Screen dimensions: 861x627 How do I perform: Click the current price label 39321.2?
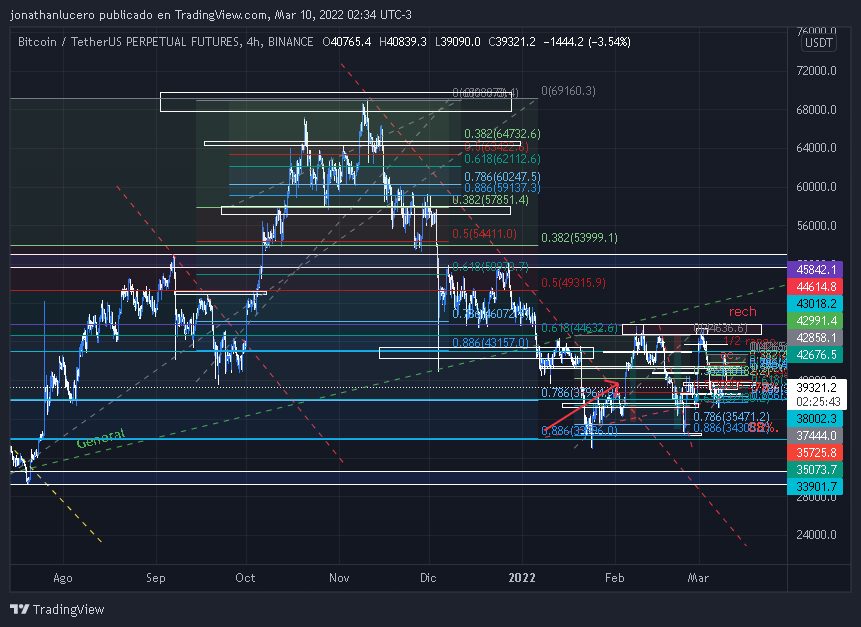click(x=817, y=388)
